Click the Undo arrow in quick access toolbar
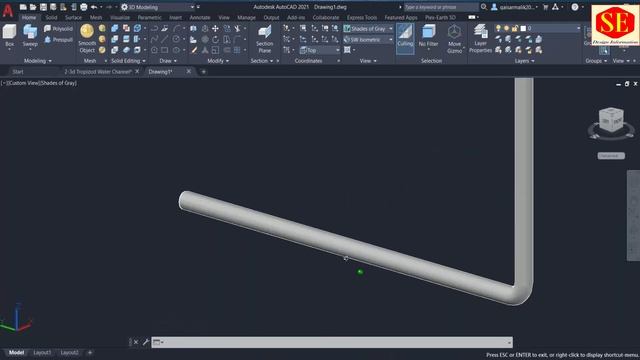 point(94,7)
